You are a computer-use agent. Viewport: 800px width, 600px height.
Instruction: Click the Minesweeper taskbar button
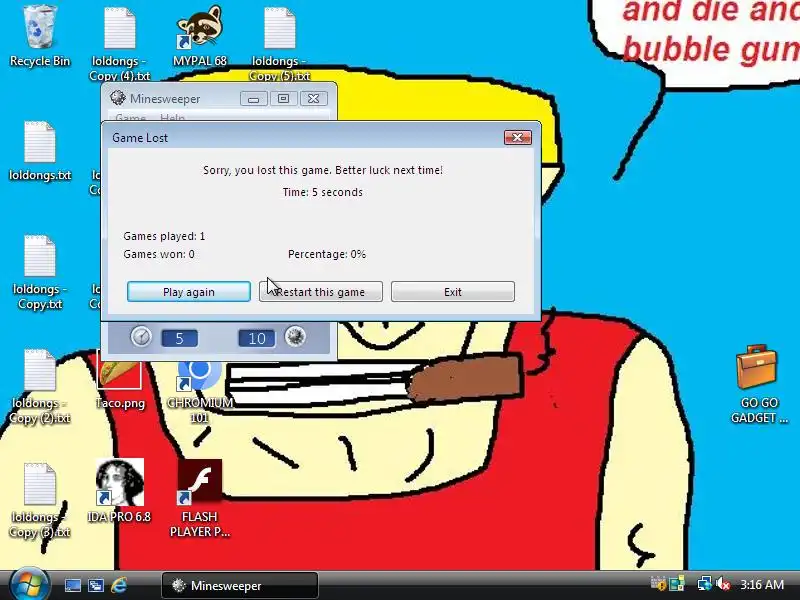coord(240,585)
